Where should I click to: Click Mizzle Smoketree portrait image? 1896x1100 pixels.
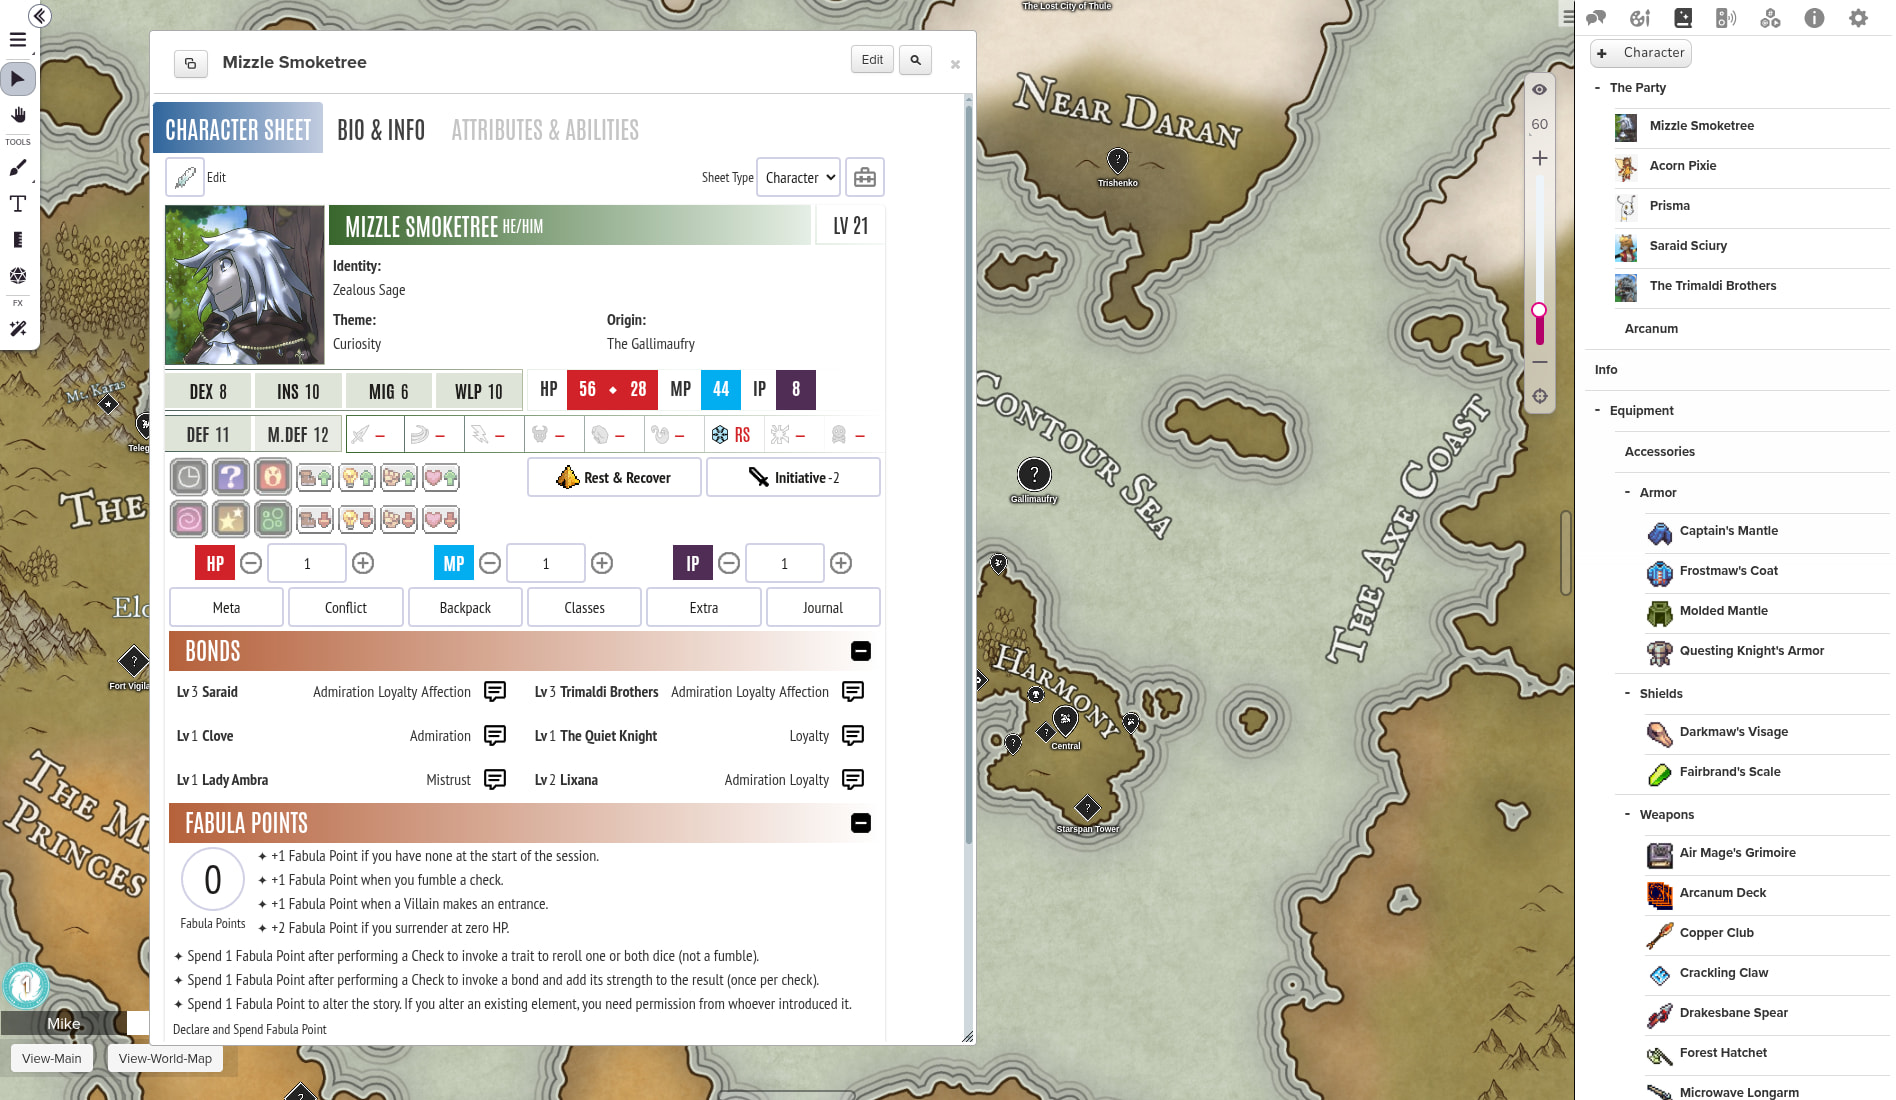(x=245, y=285)
